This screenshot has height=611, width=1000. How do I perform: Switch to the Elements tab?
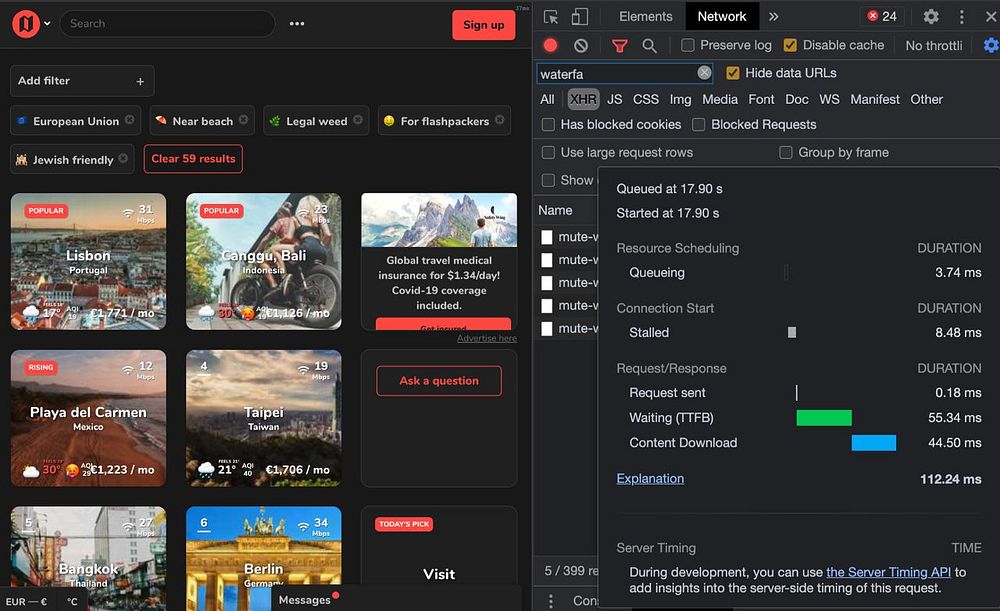[x=645, y=17]
